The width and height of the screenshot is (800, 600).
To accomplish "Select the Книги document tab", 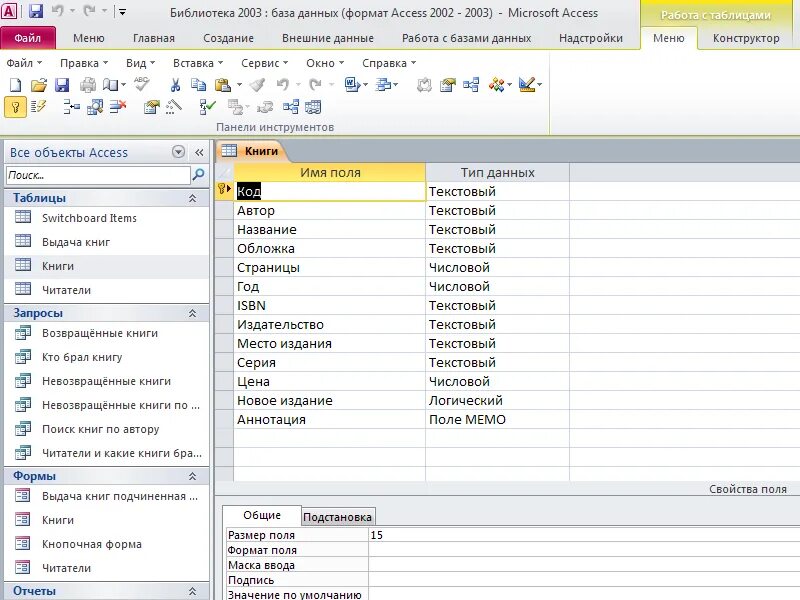I will point(252,151).
